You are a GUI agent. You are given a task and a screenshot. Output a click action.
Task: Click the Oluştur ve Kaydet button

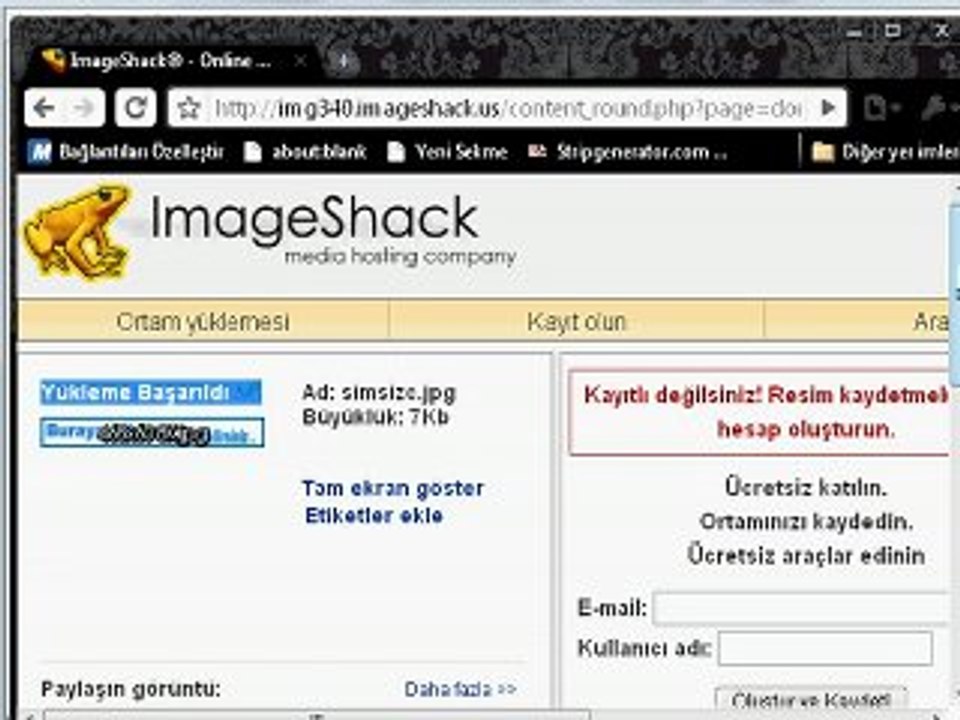[x=811, y=700]
